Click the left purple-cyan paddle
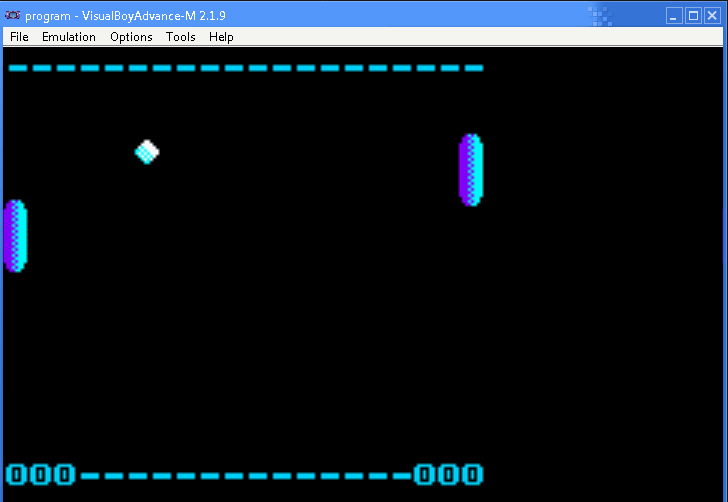 [x=15, y=236]
